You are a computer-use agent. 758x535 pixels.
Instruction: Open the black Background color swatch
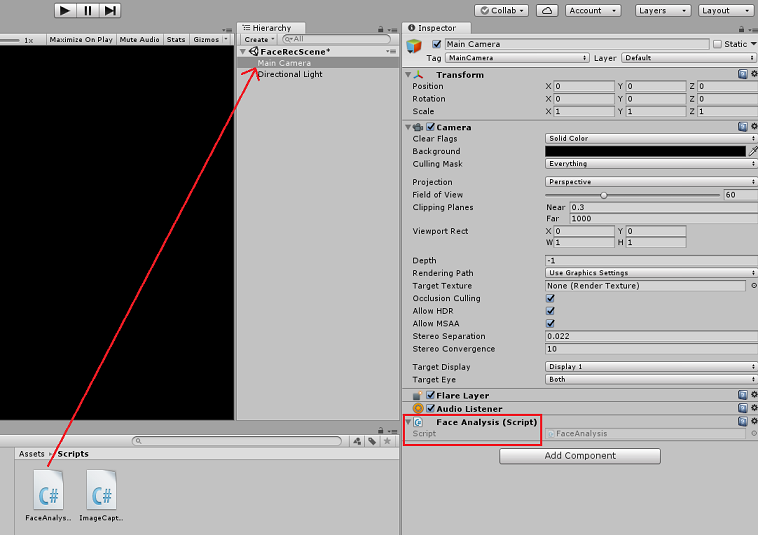pyautogui.click(x=645, y=151)
